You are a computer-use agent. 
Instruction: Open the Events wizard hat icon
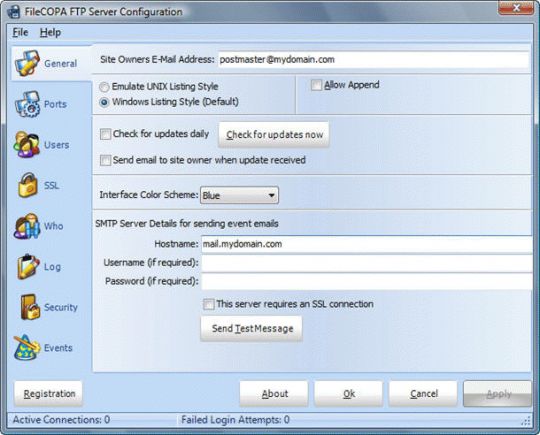27,348
